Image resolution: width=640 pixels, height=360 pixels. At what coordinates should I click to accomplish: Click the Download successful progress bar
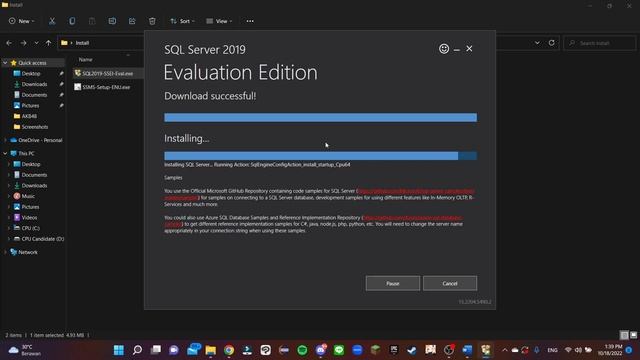pyautogui.click(x=320, y=118)
